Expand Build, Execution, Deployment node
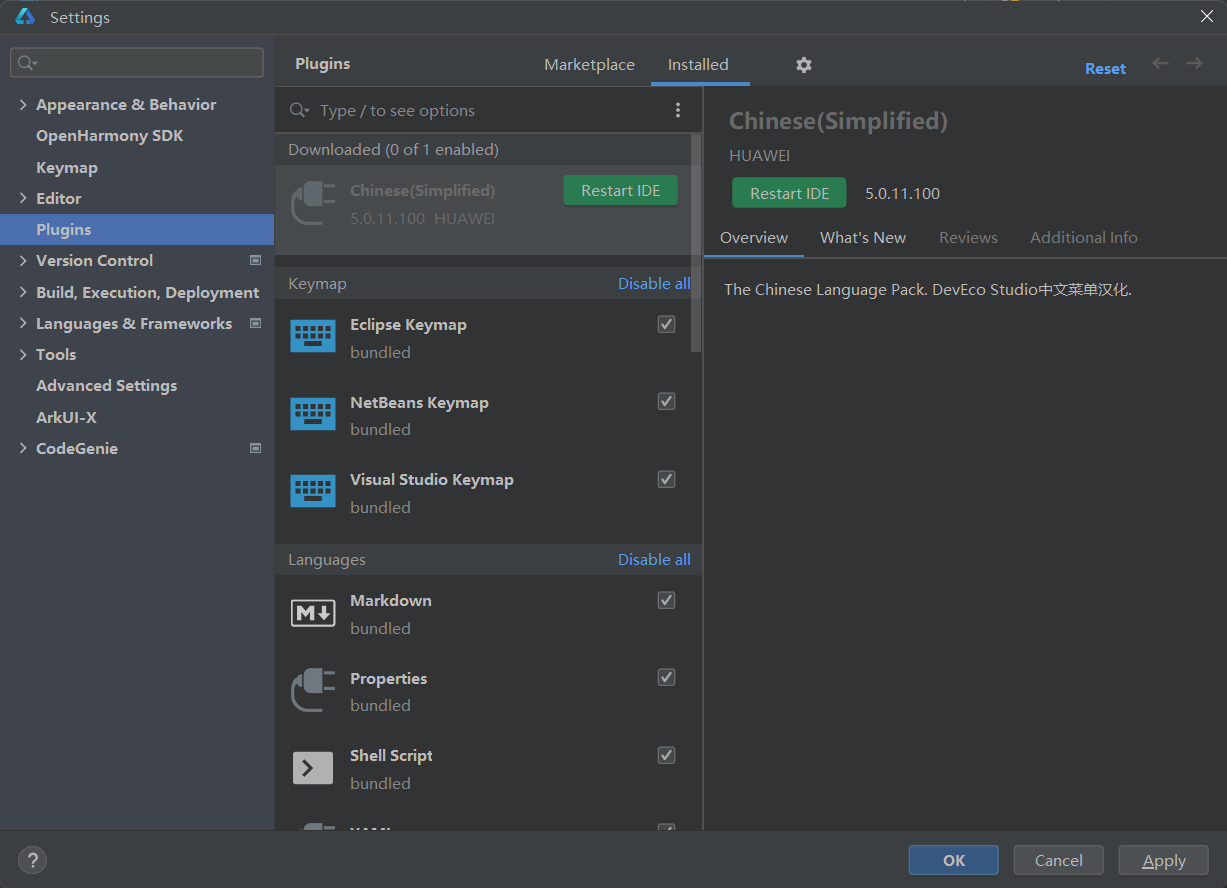Image resolution: width=1227 pixels, height=888 pixels. click(x=23, y=292)
